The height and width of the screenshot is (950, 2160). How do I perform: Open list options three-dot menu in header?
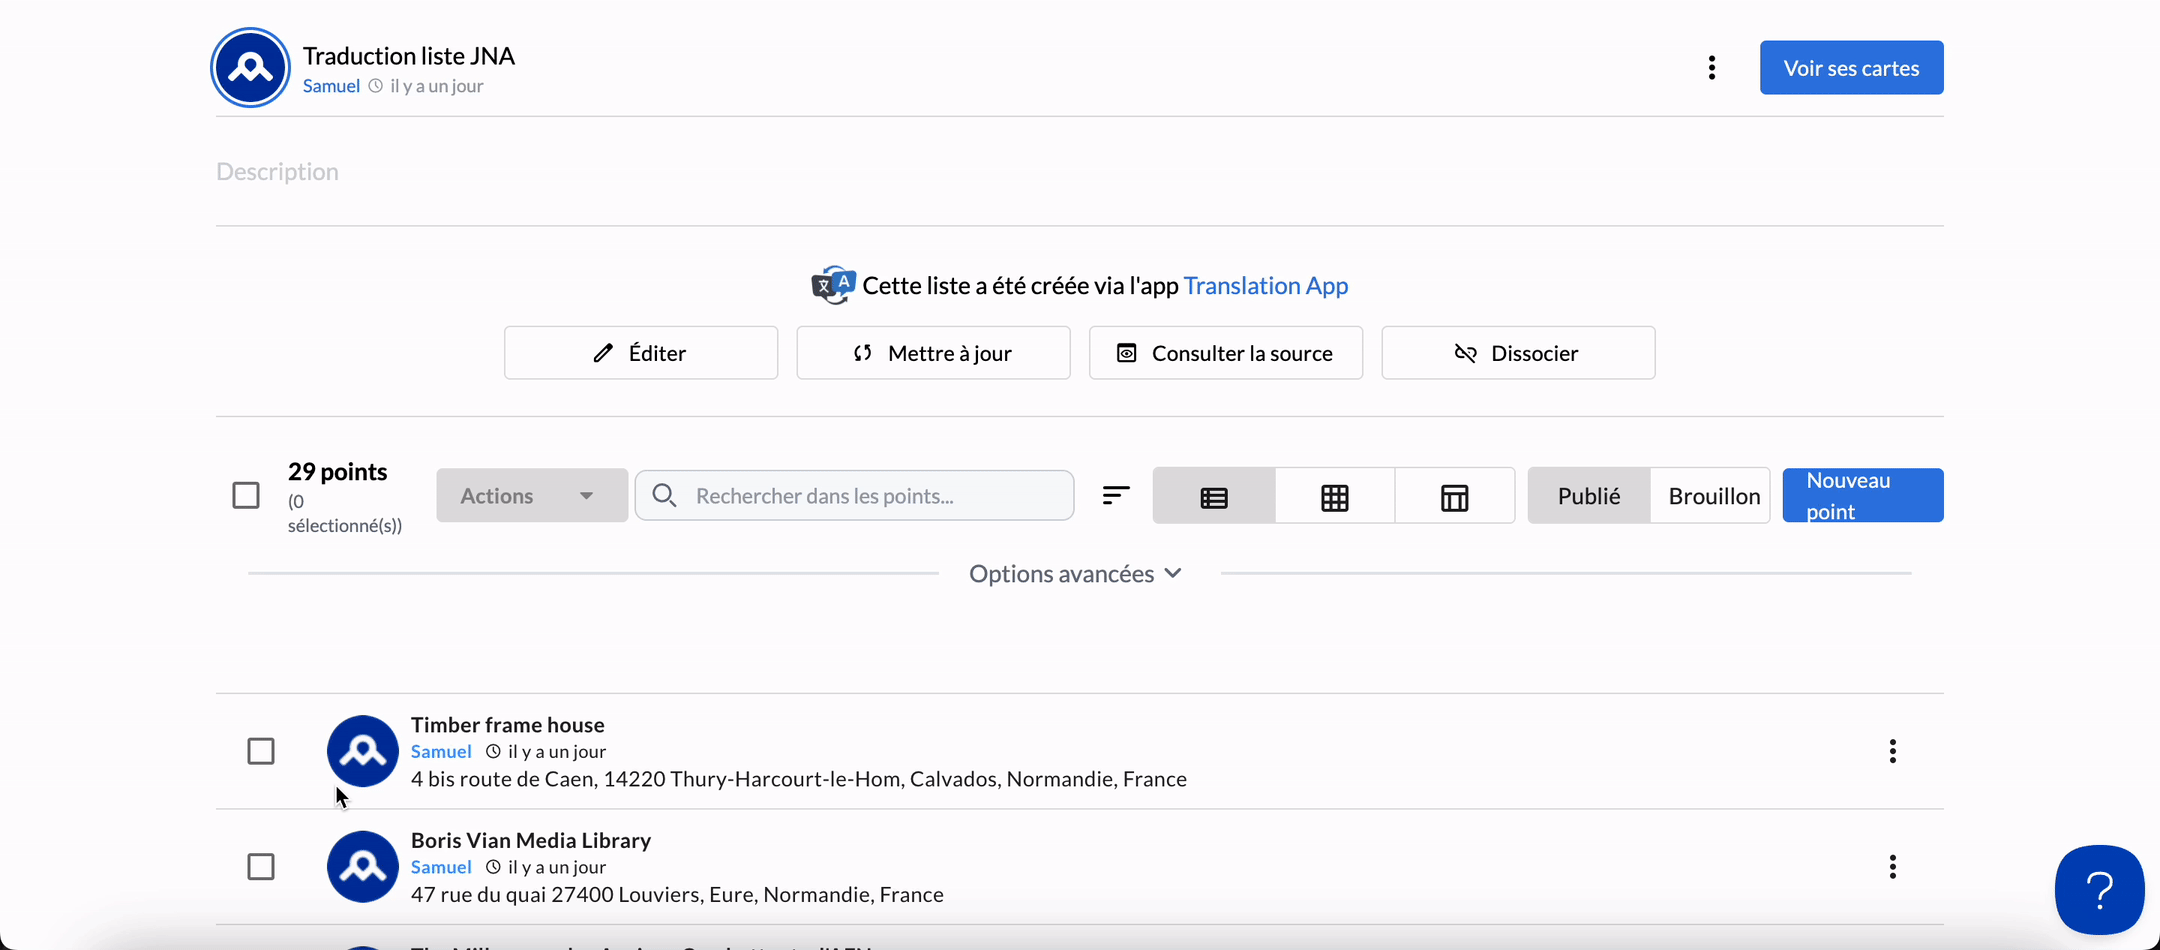point(1712,67)
